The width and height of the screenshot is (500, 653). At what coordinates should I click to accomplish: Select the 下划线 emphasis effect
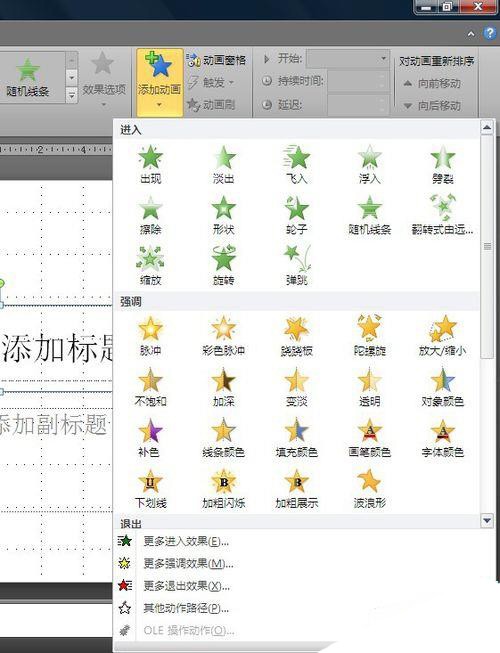coord(150,488)
